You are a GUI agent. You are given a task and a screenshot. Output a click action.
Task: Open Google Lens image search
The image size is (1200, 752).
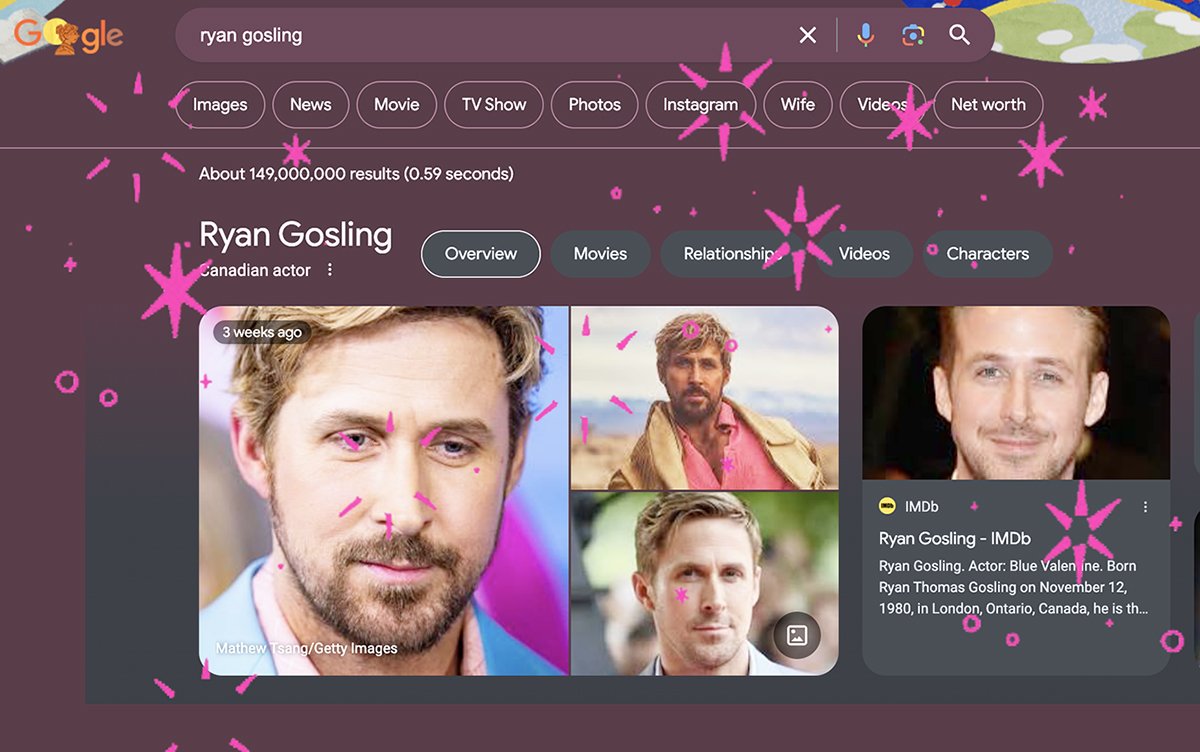coord(912,36)
